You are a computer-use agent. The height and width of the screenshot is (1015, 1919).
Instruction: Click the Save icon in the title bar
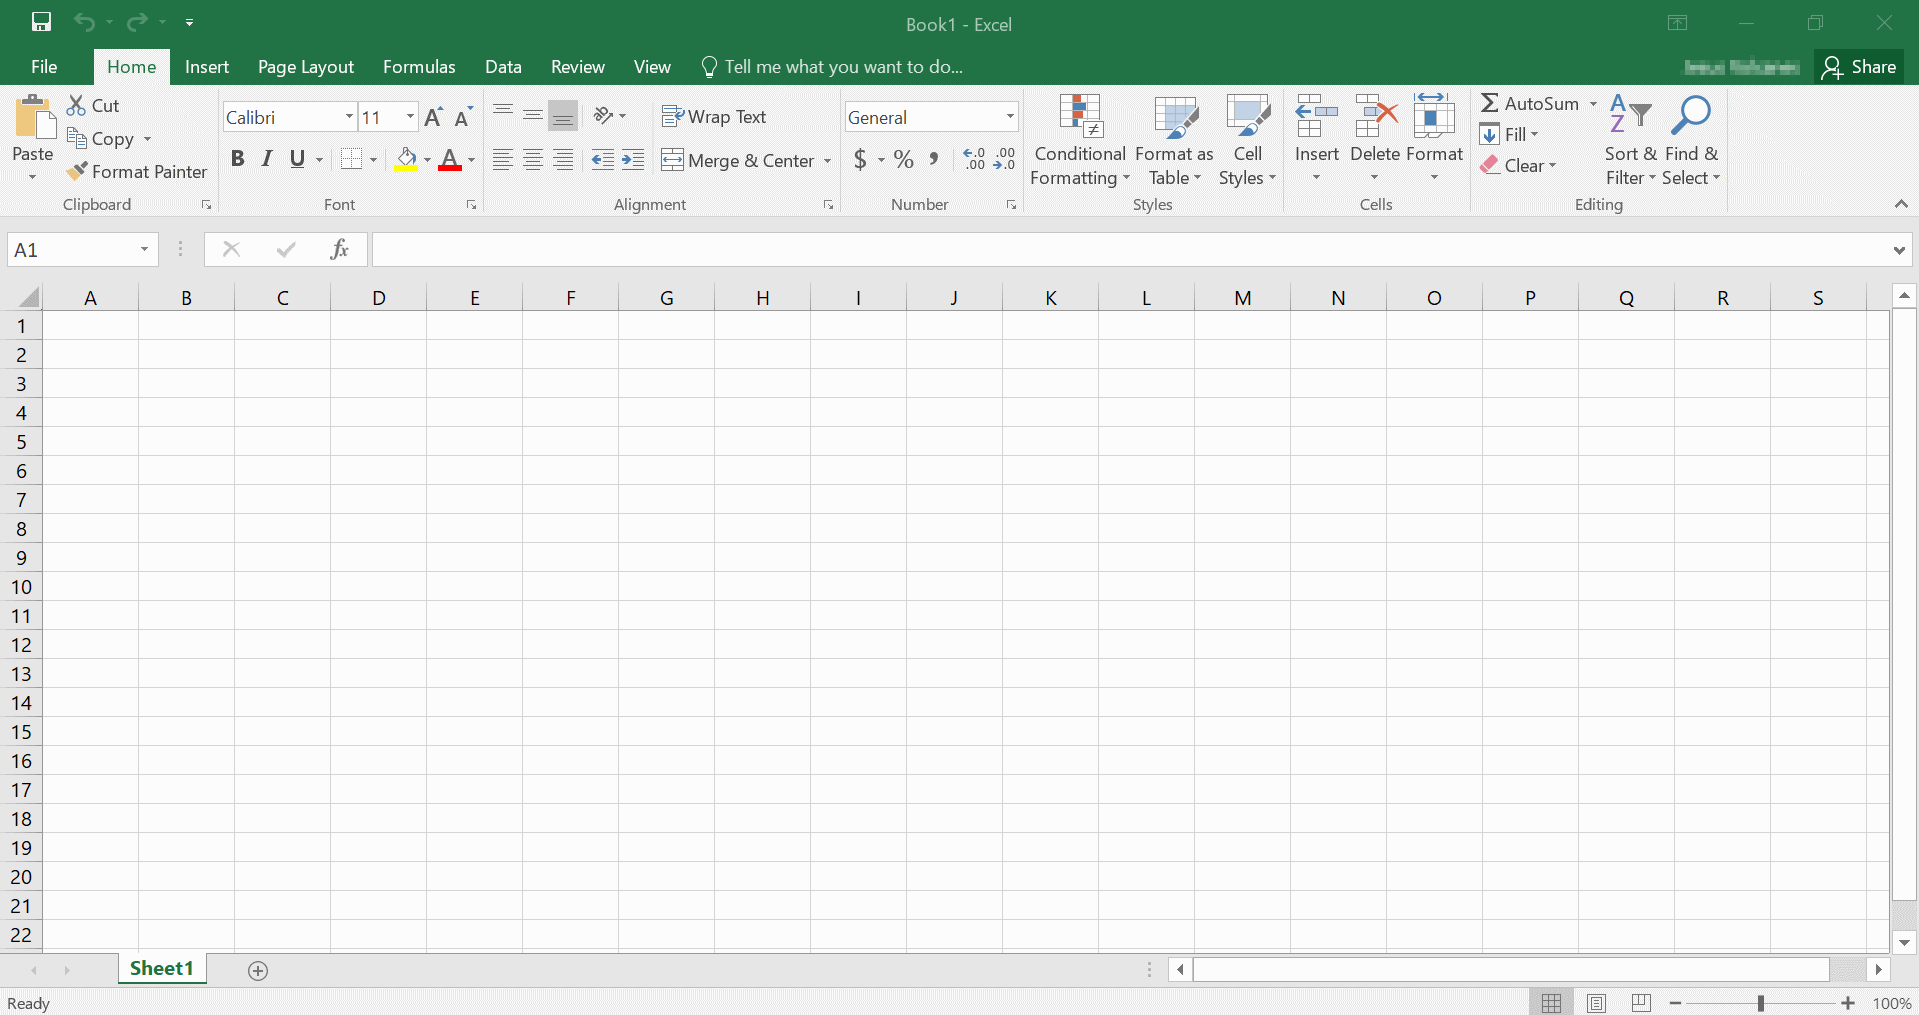(41, 22)
